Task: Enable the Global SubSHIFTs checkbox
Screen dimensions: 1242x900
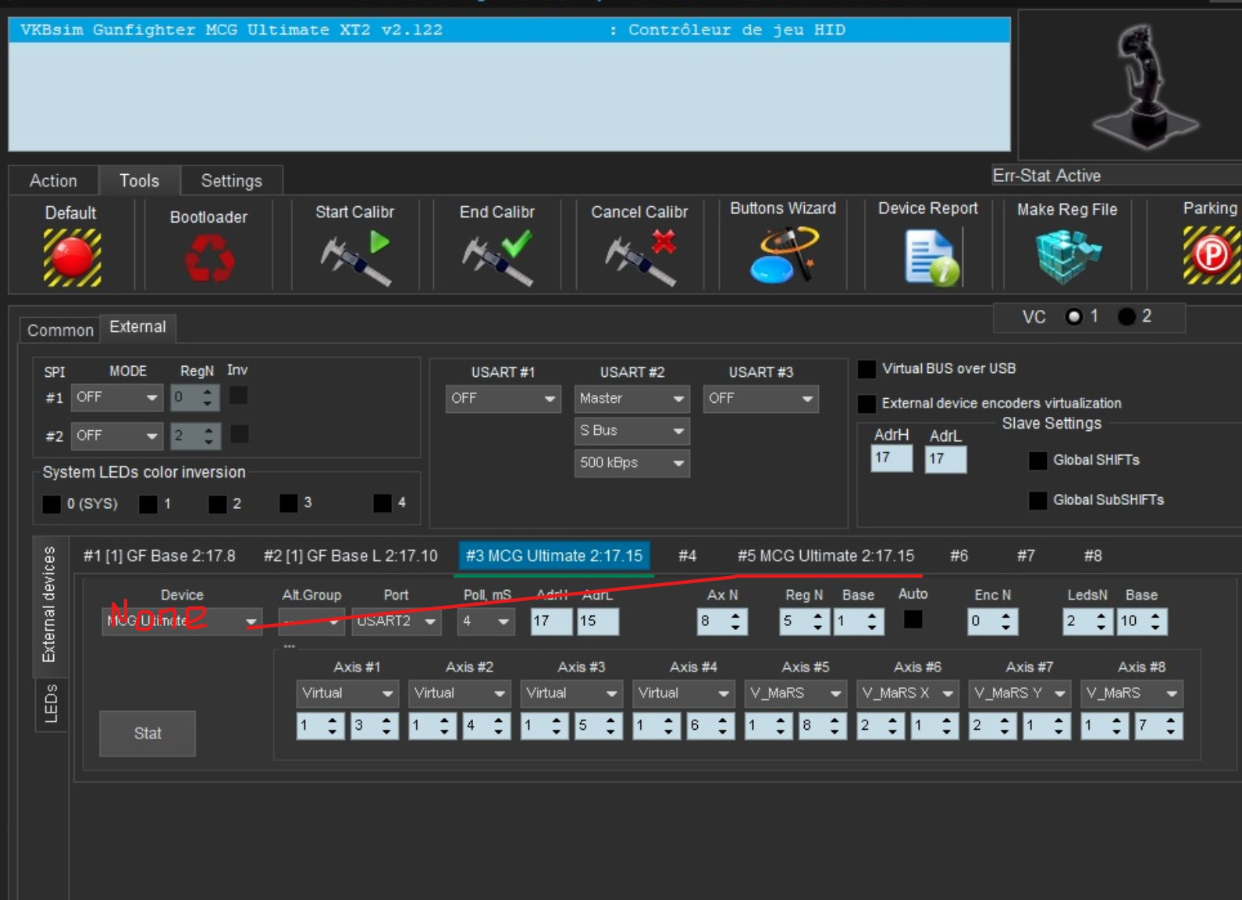Action: (1038, 500)
